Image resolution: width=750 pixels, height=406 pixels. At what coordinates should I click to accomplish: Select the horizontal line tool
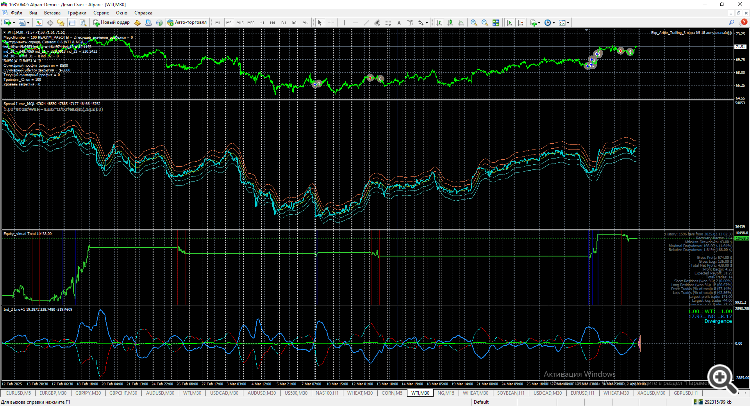tap(355, 22)
